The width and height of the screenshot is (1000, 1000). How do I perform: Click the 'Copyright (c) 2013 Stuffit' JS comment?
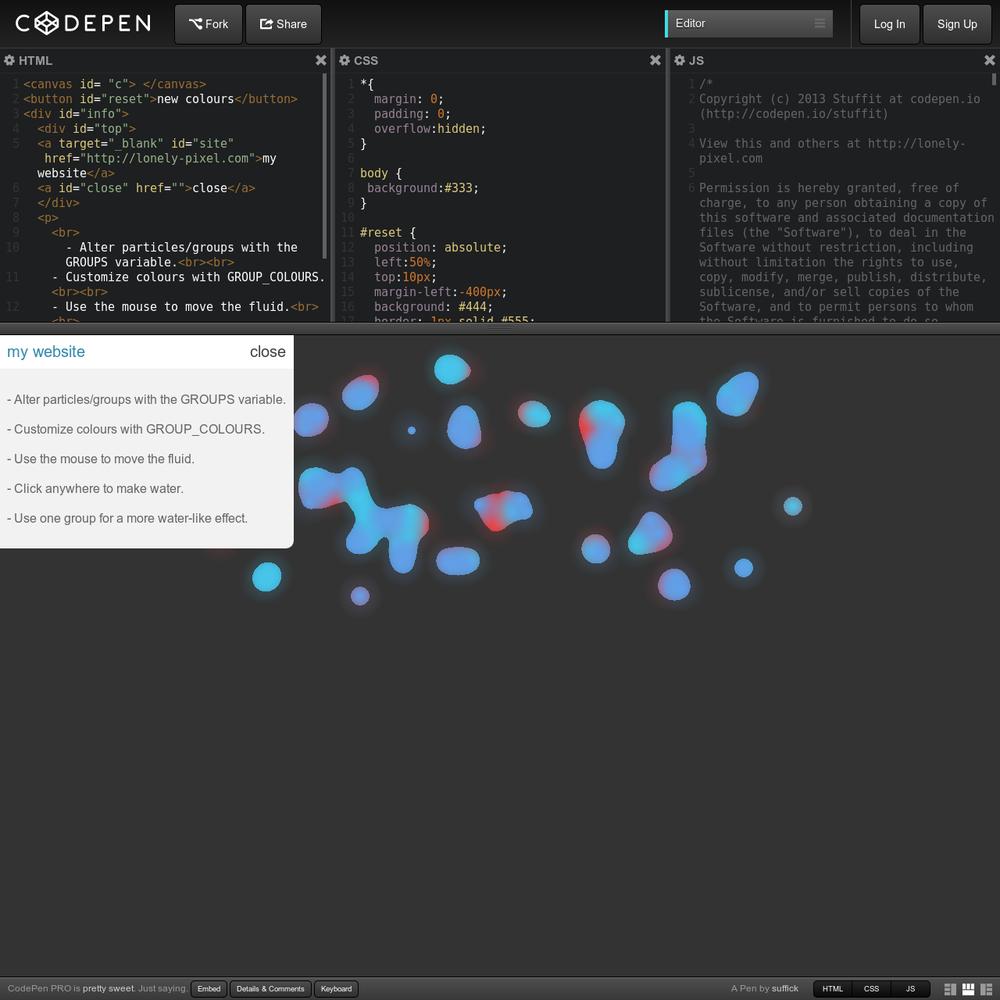coord(839,107)
